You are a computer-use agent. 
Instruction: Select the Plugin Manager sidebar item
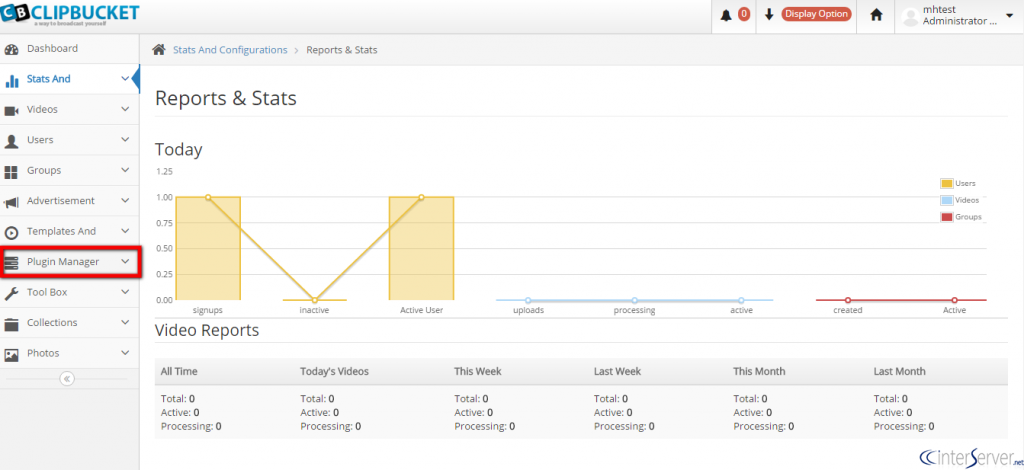(69, 262)
